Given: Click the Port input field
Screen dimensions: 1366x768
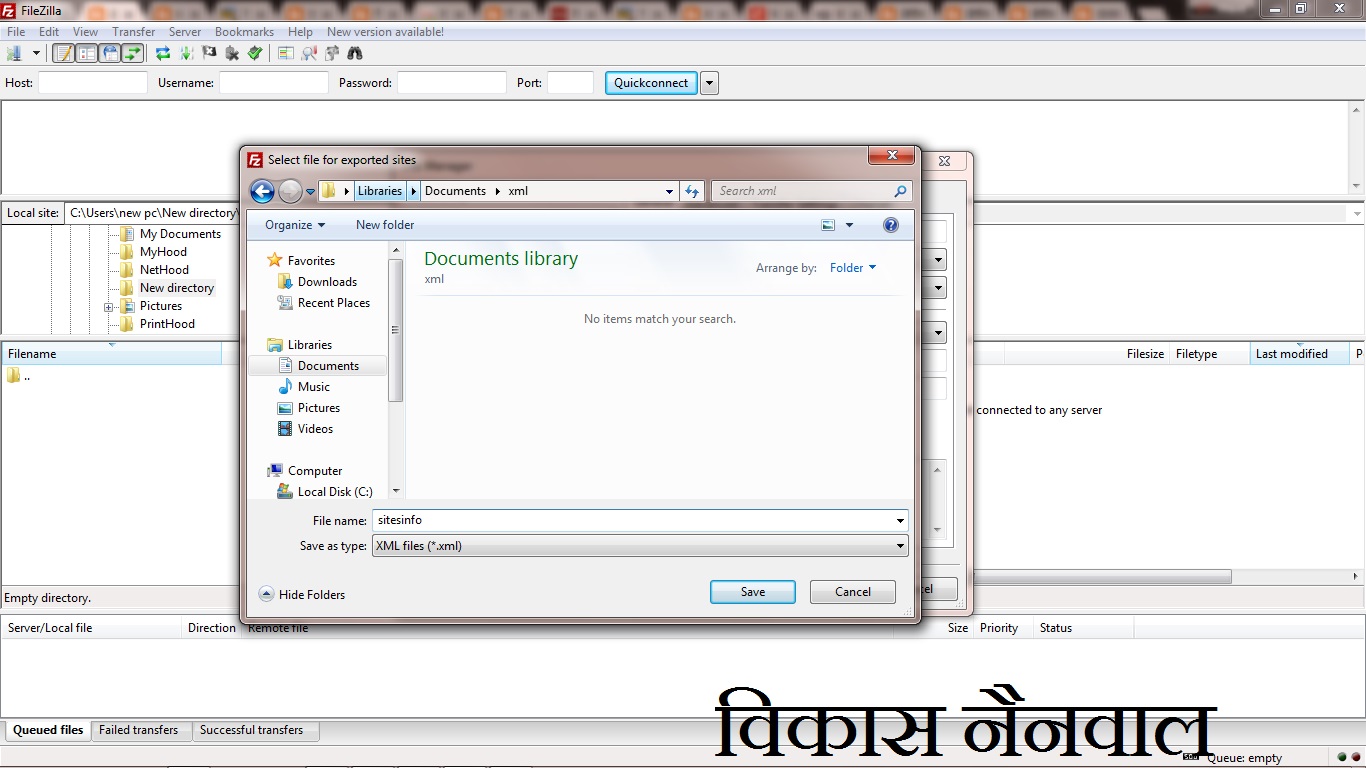Looking at the screenshot, I should pos(571,83).
